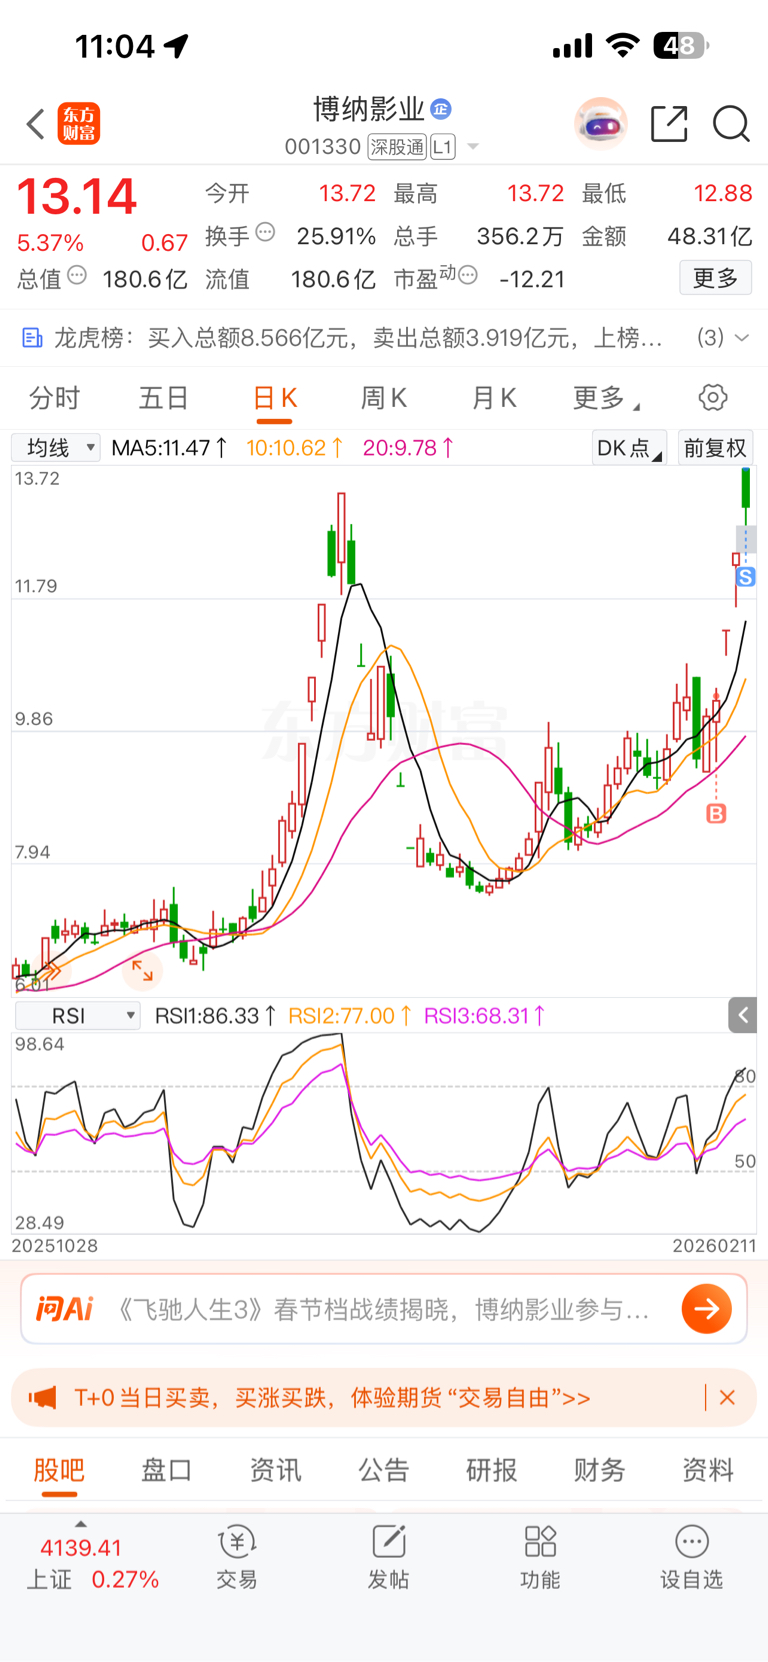Open the 东方财富 logo icon
This screenshot has height=1662, width=768.
78,124
